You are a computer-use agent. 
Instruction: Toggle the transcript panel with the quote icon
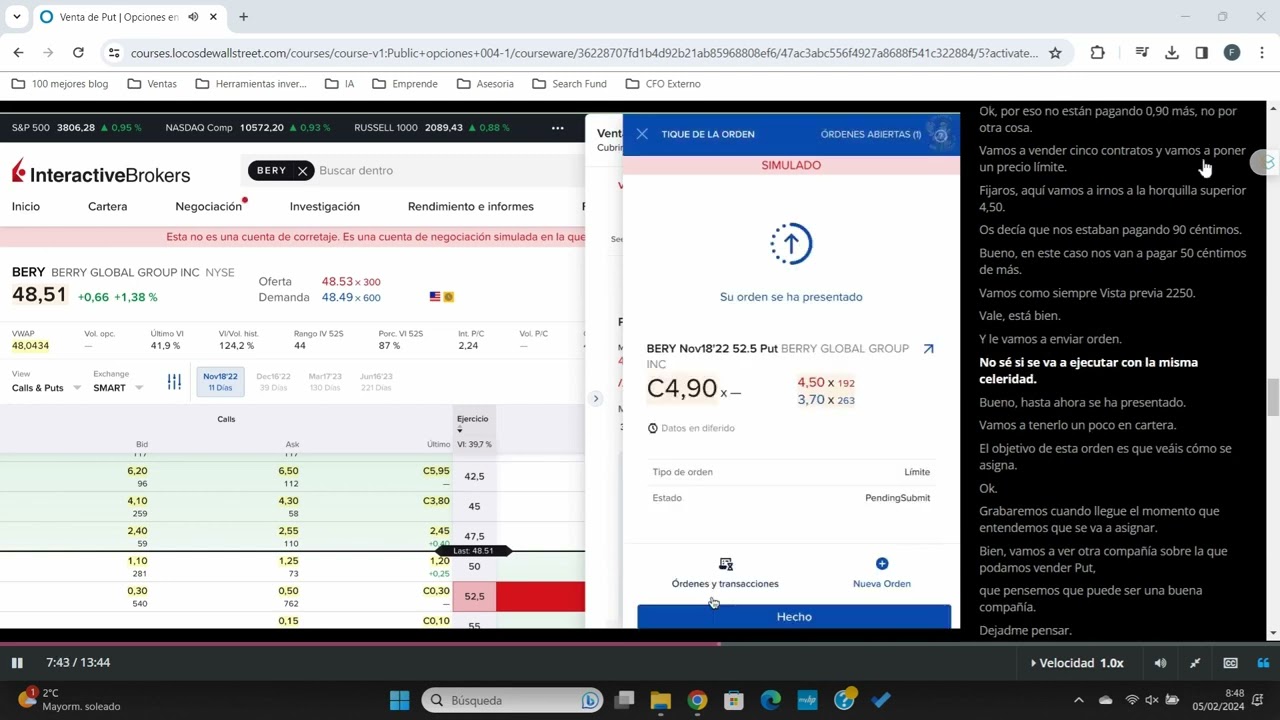coord(1263,663)
